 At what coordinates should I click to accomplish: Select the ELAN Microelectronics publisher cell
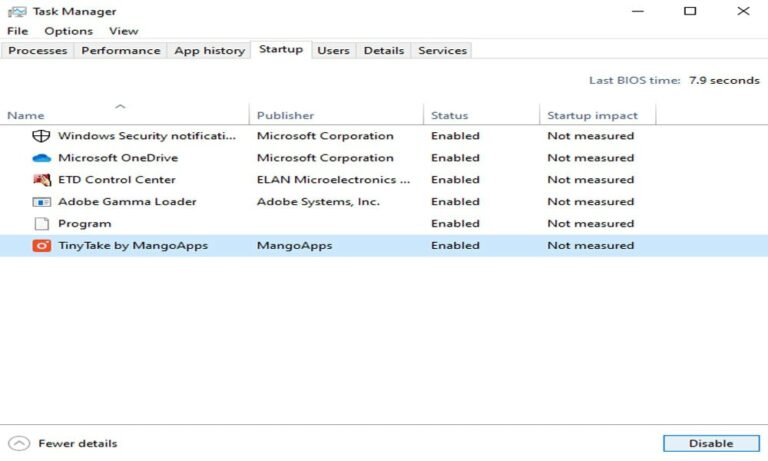[x=333, y=180]
